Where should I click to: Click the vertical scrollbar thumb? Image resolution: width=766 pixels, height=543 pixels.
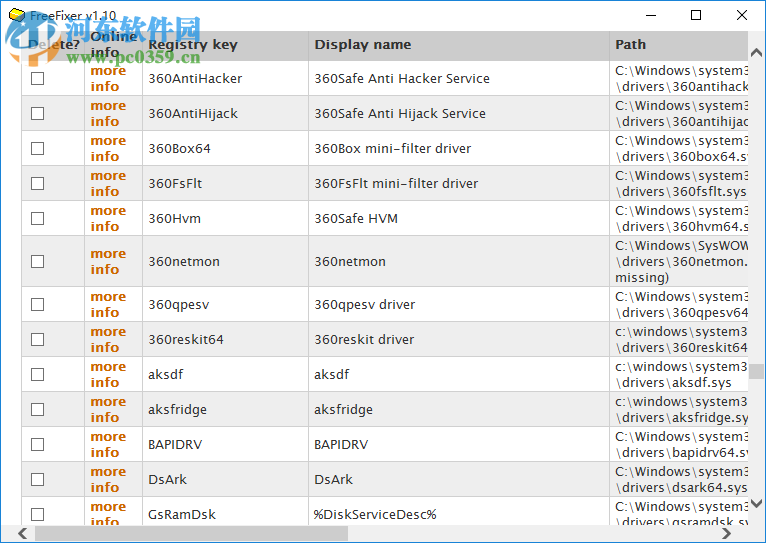756,371
